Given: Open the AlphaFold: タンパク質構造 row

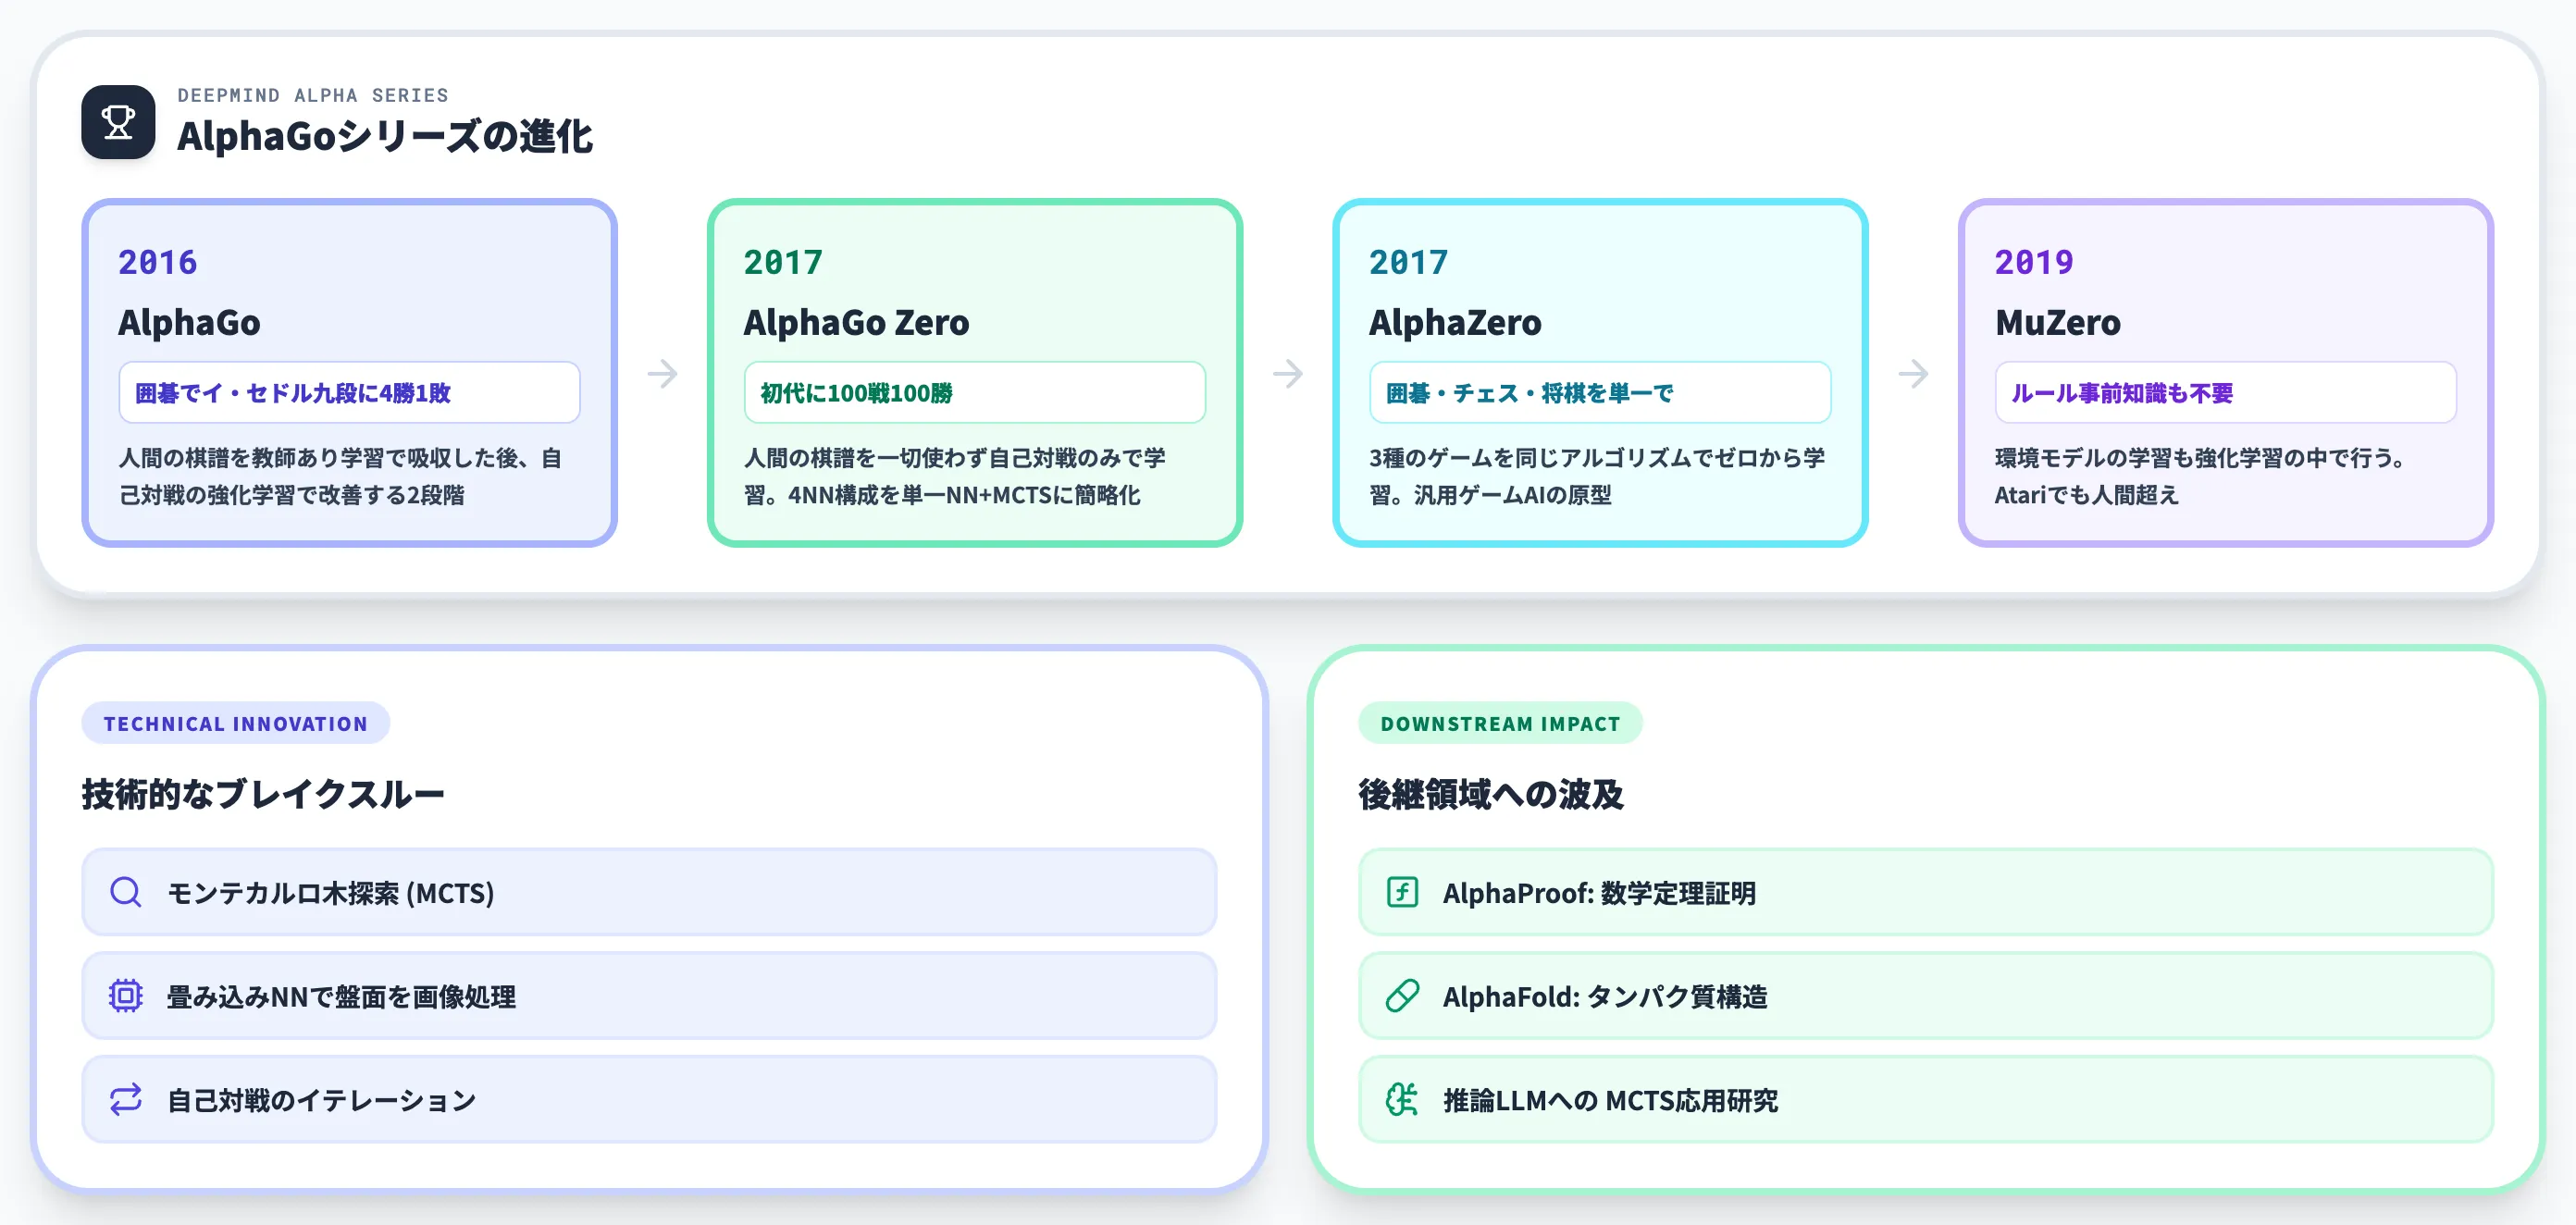Looking at the screenshot, I should pyautogui.click(x=1925, y=996).
